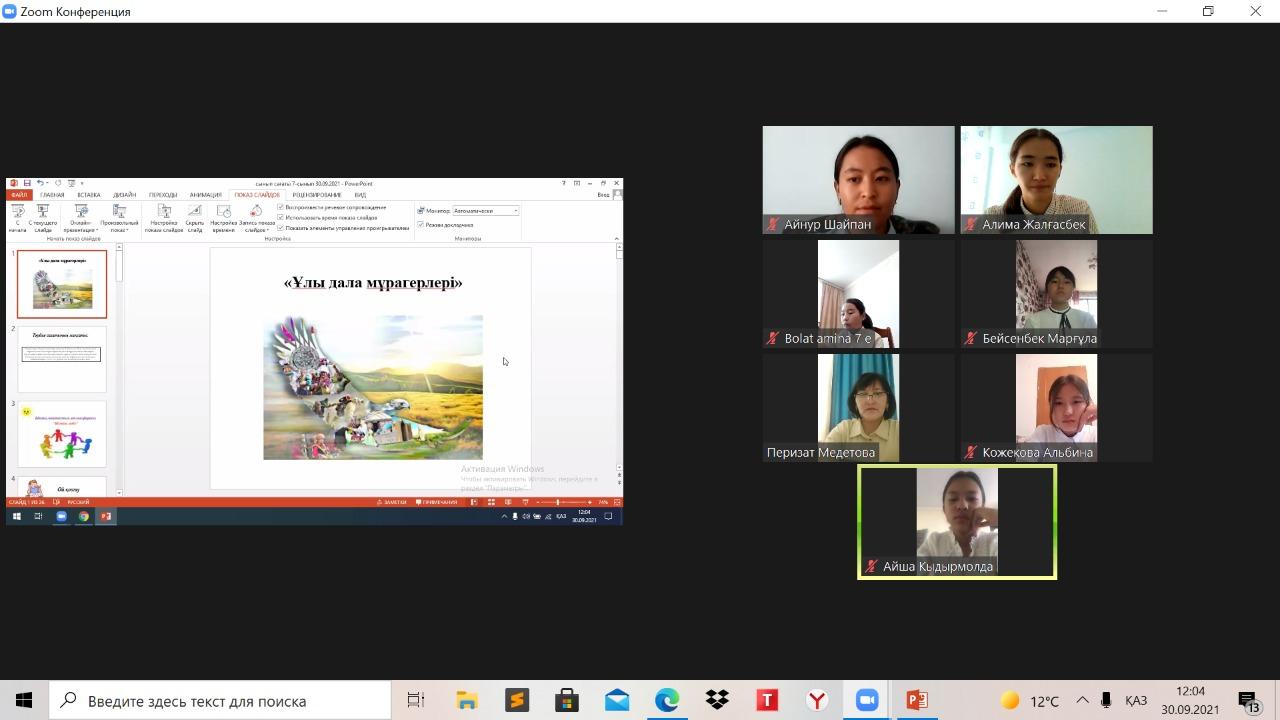Click the 'Скрыть слайд' icon
1280x720 pixels.
click(194, 212)
